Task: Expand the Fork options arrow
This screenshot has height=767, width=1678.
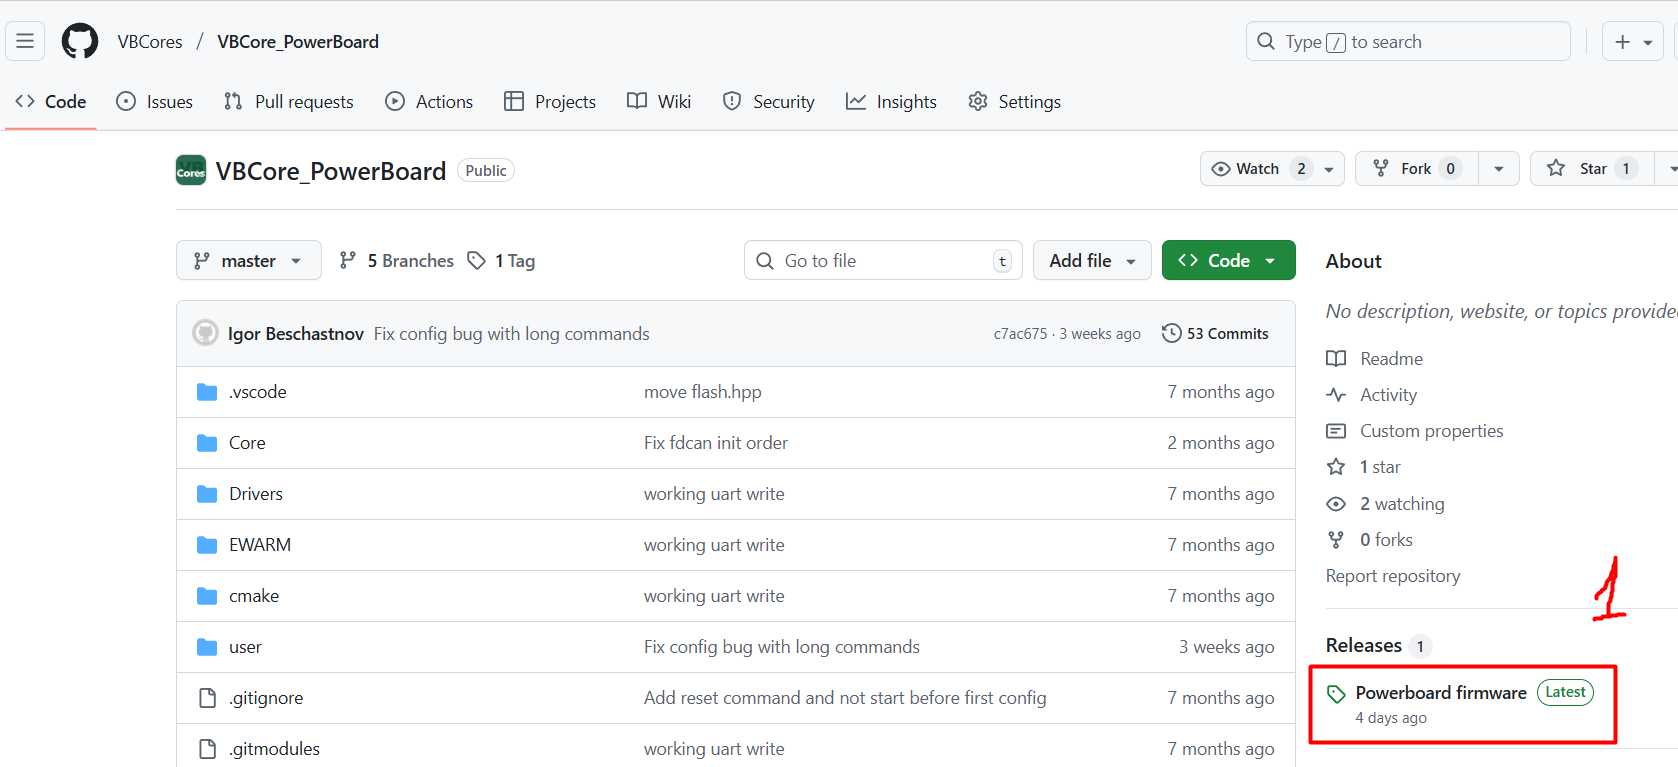Action: (1498, 169)
